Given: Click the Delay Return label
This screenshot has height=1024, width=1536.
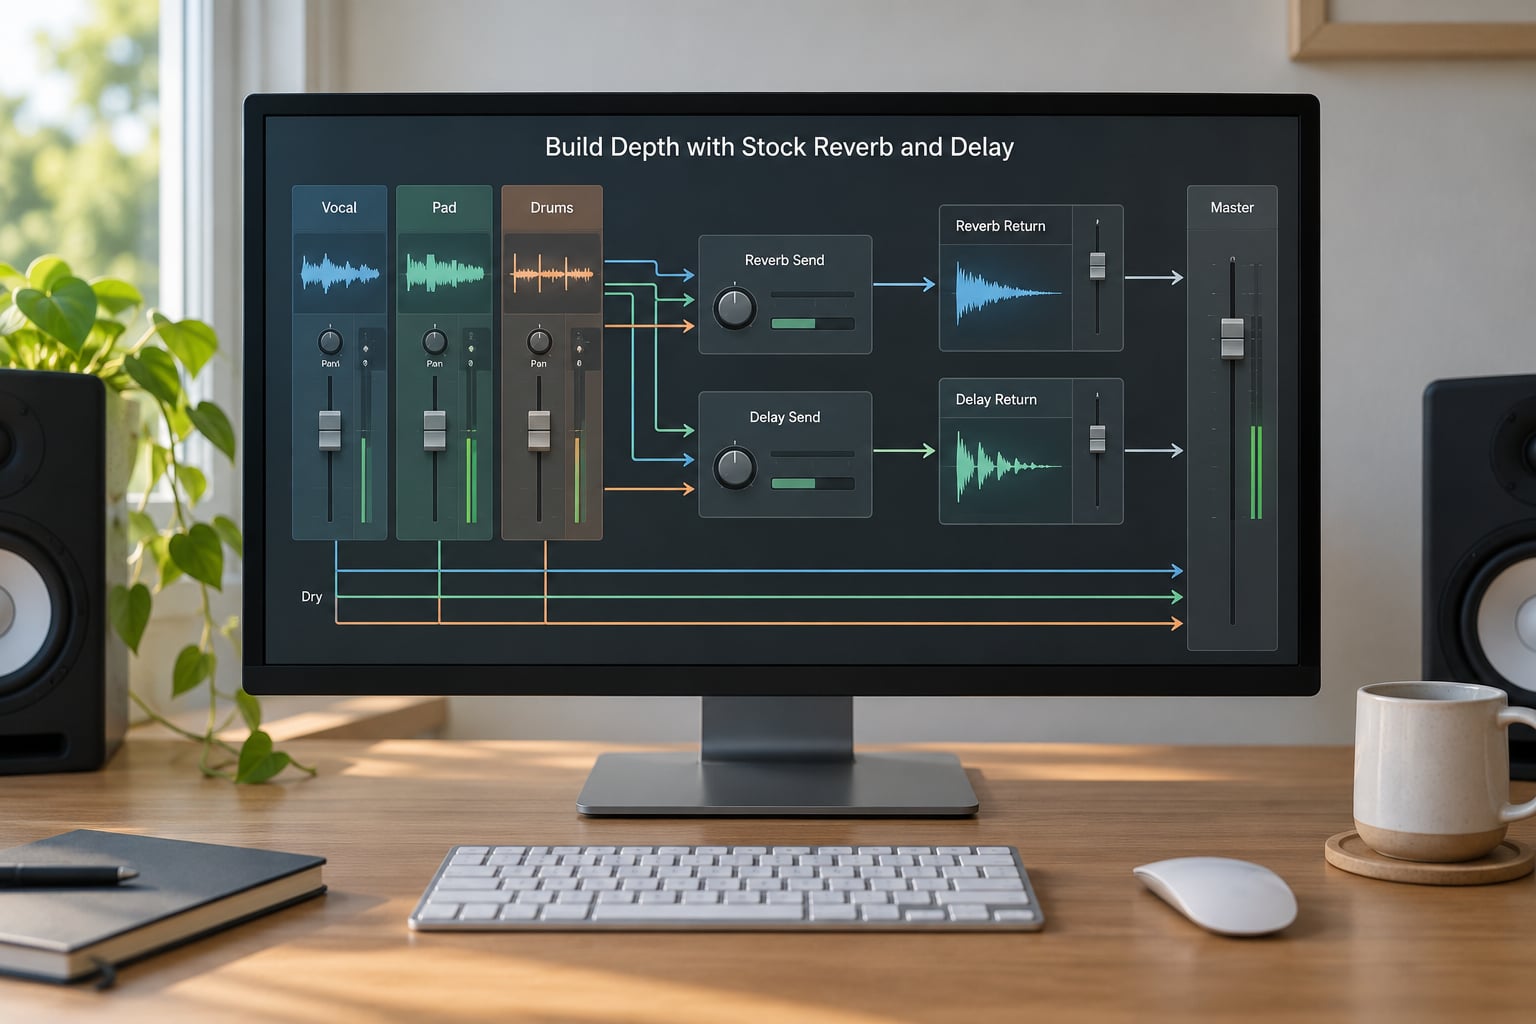Looking at the screenshot, I should tap(996, 399).
